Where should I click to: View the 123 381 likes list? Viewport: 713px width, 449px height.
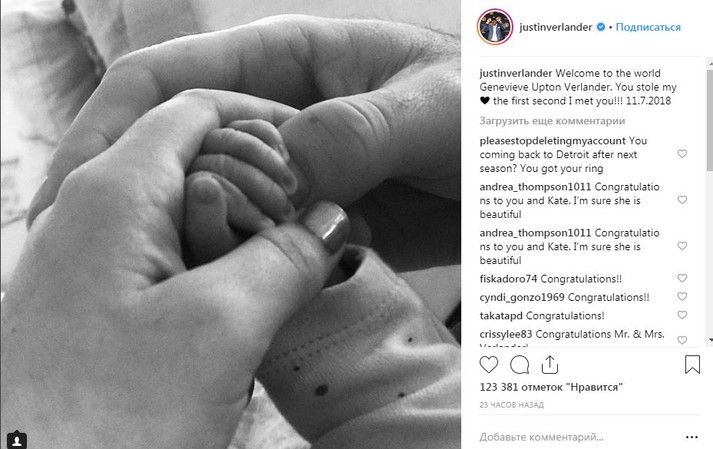pyautogui.click(x=551, y=387)
